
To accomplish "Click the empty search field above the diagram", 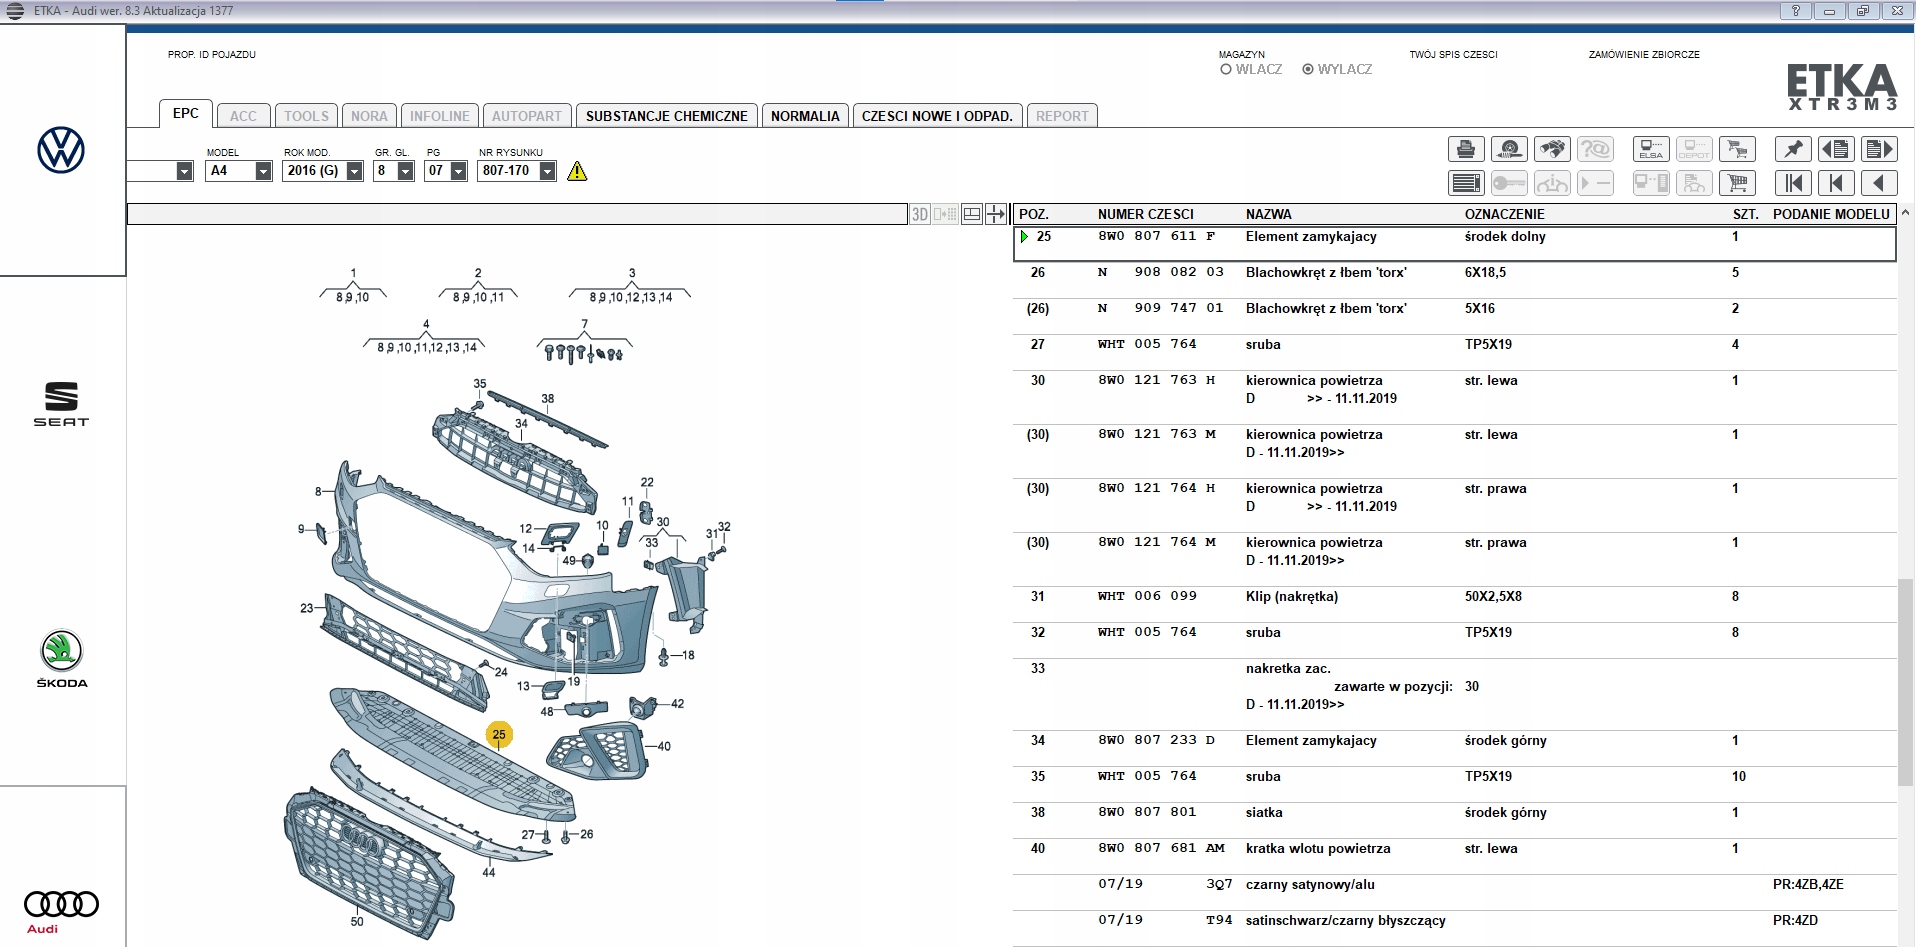I will tap(517, 214).
